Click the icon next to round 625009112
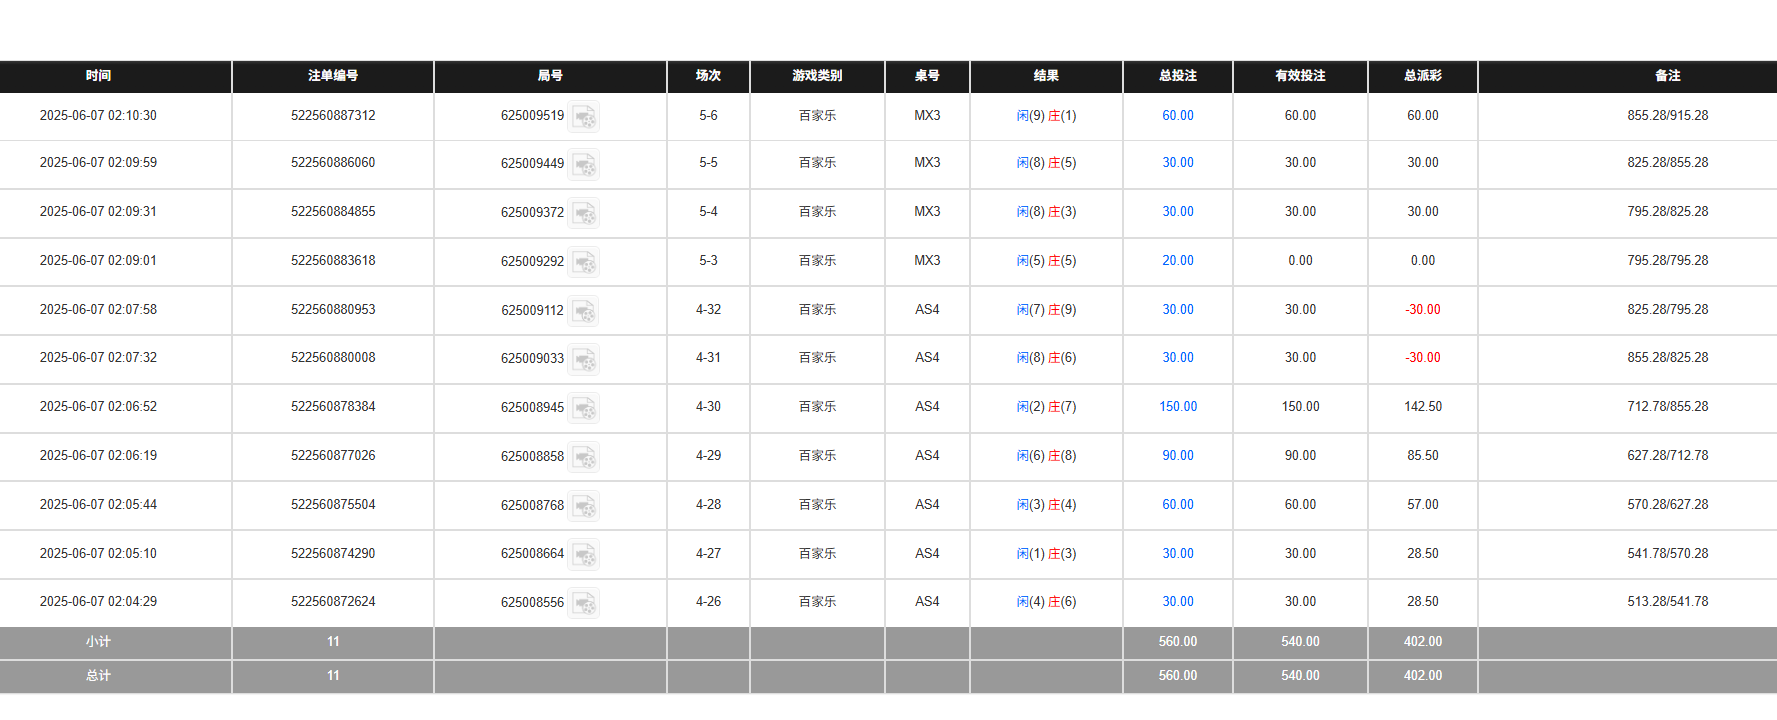 584,311
